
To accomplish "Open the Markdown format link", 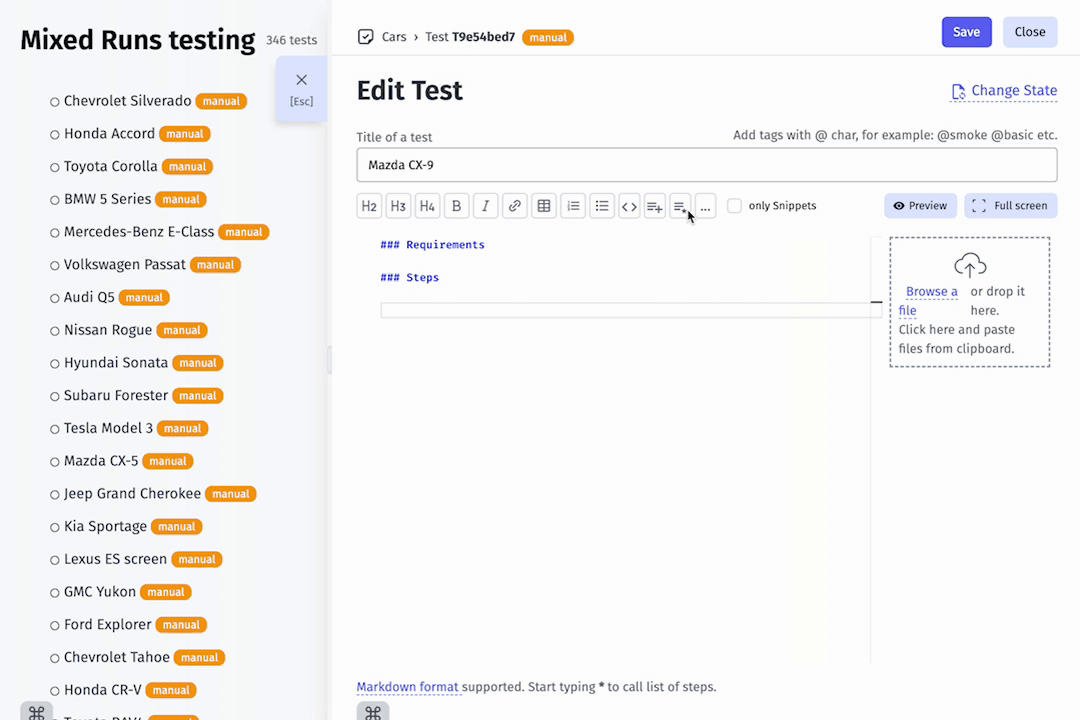I will click(x=407, y=687).
